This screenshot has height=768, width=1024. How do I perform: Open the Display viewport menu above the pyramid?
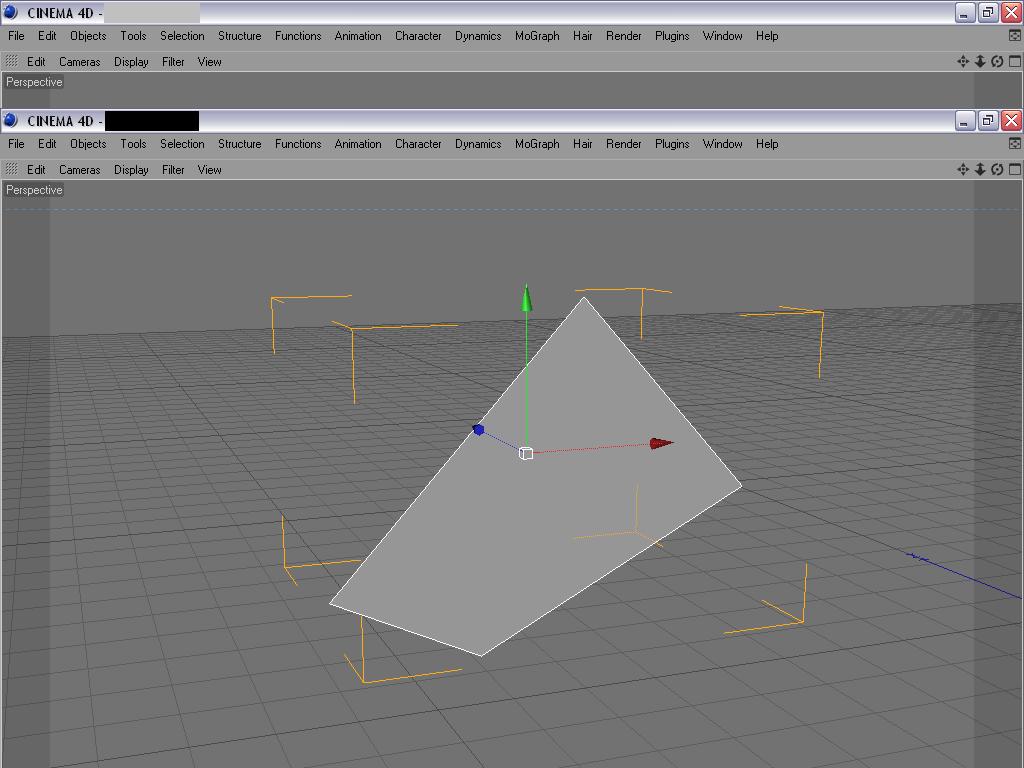click(131, 170)
